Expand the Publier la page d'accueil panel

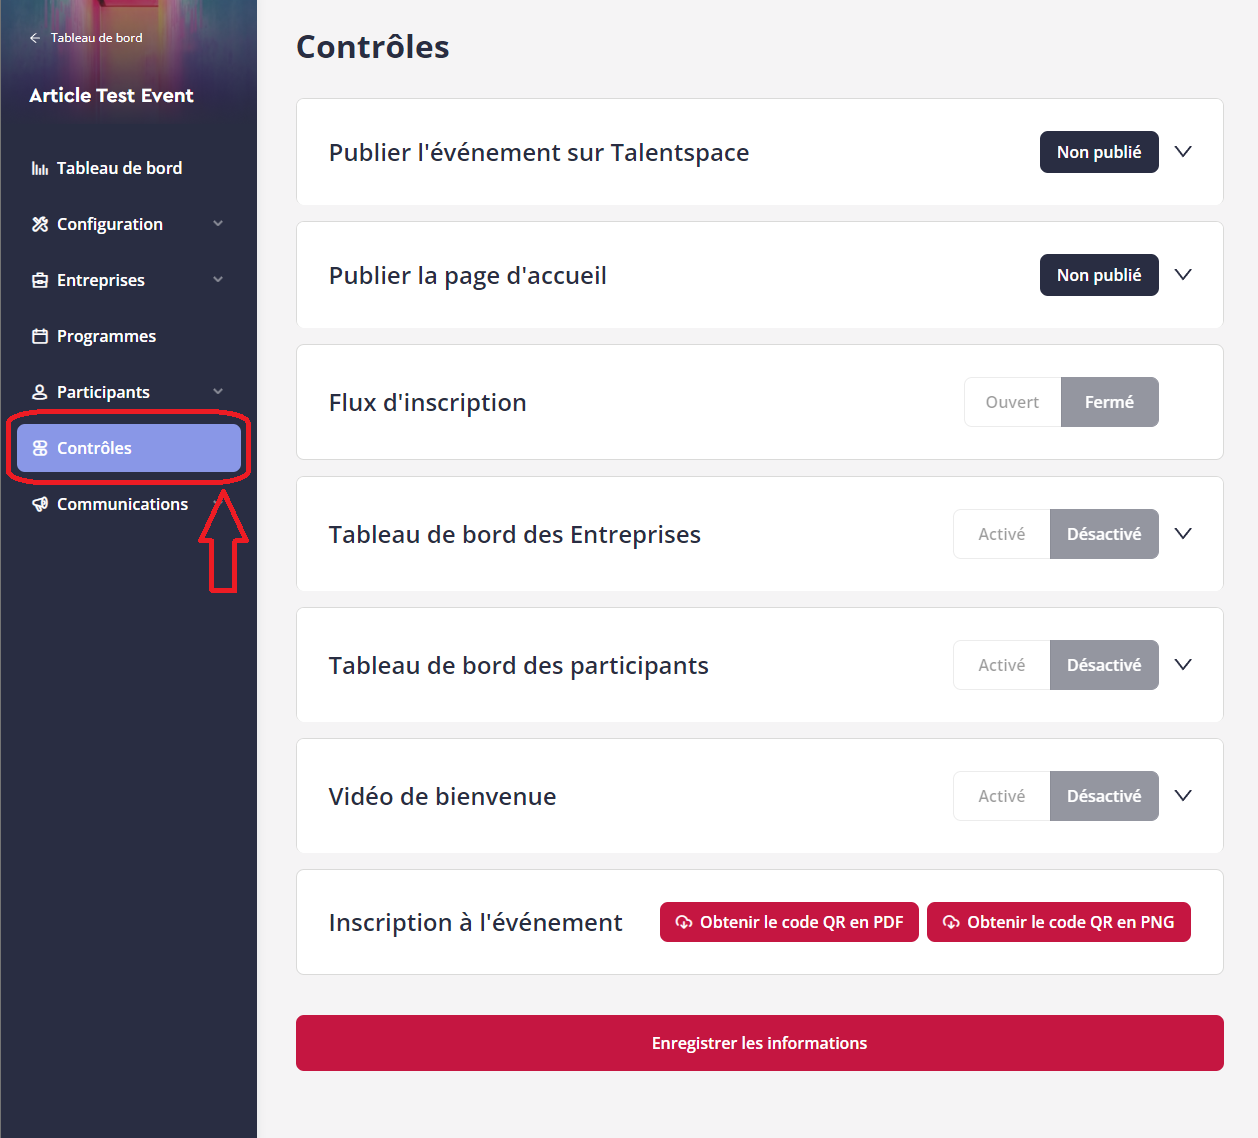[x=1183, y=275]
